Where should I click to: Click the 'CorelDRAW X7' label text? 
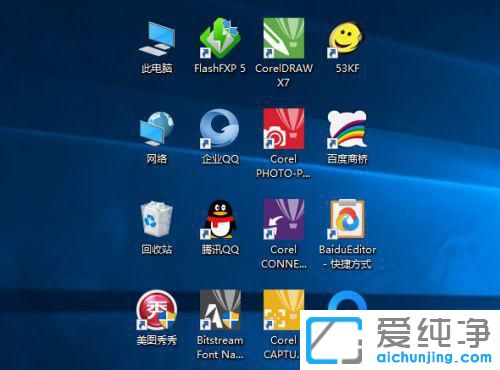(x=284, y=75)
